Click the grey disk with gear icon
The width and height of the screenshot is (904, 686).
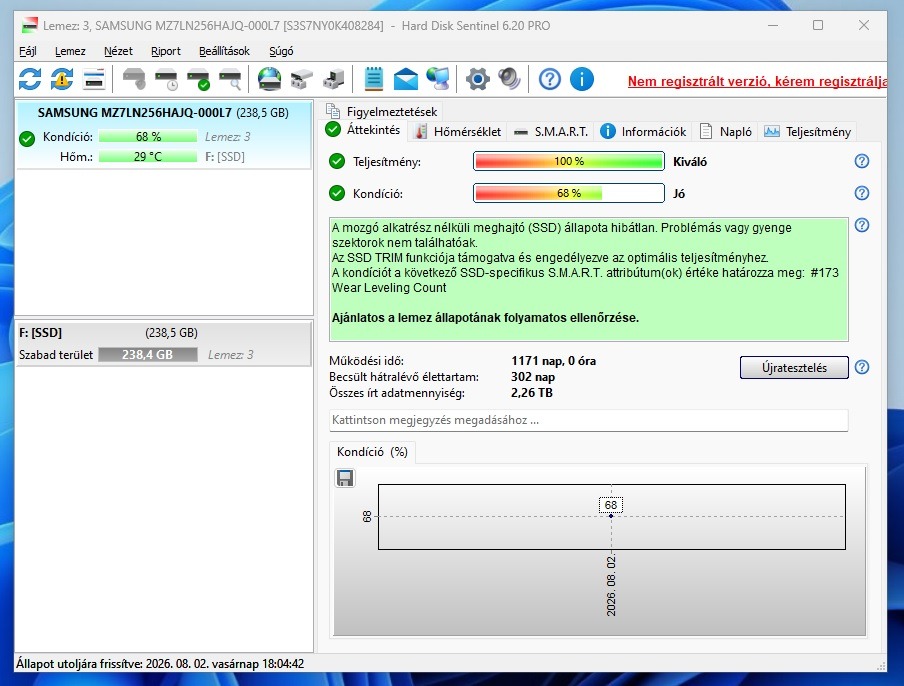[134, 80]
